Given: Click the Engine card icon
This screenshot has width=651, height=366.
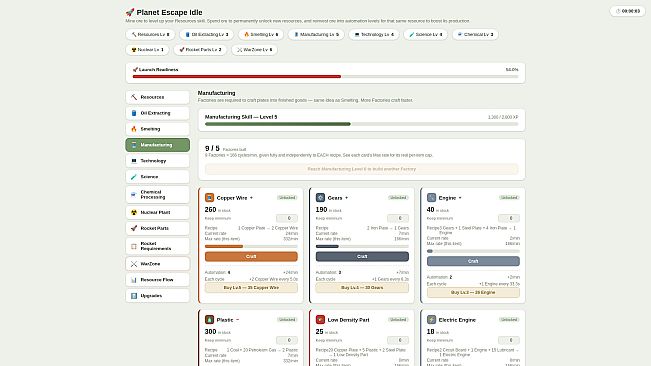Looking at the screenshot, I should click(x=431, y=198).
